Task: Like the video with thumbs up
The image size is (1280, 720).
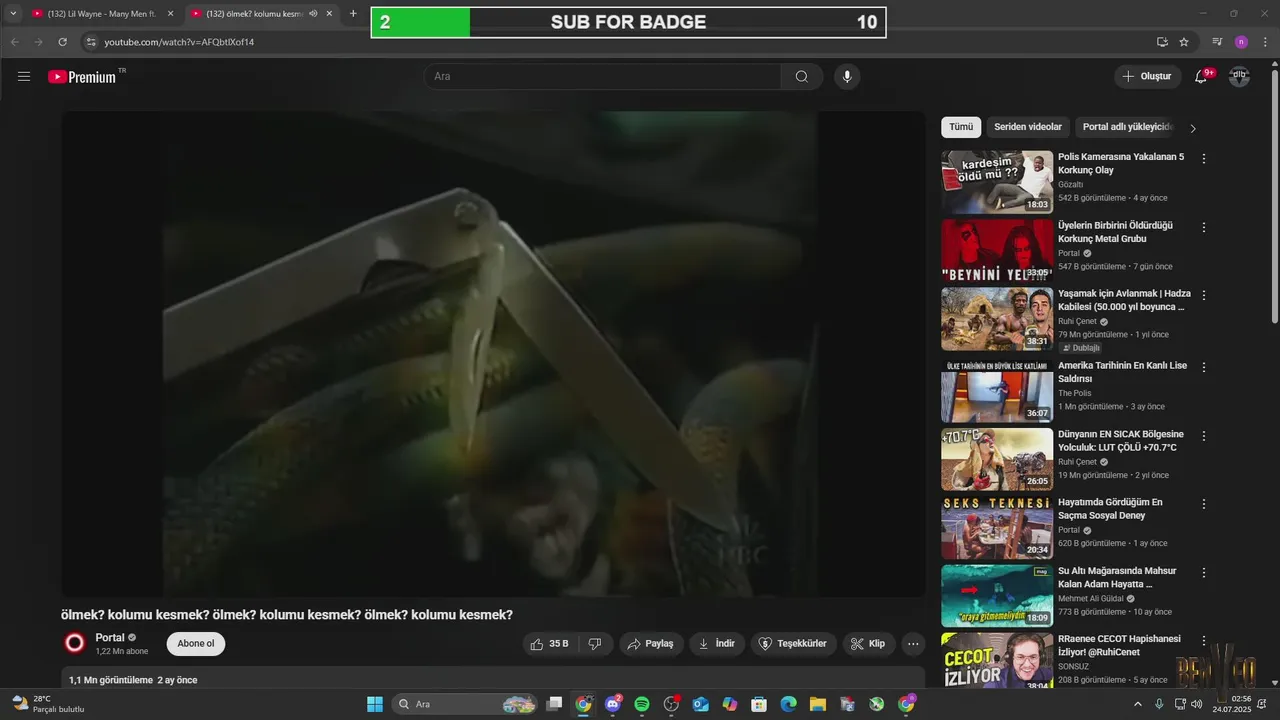Action: (549, 644)
